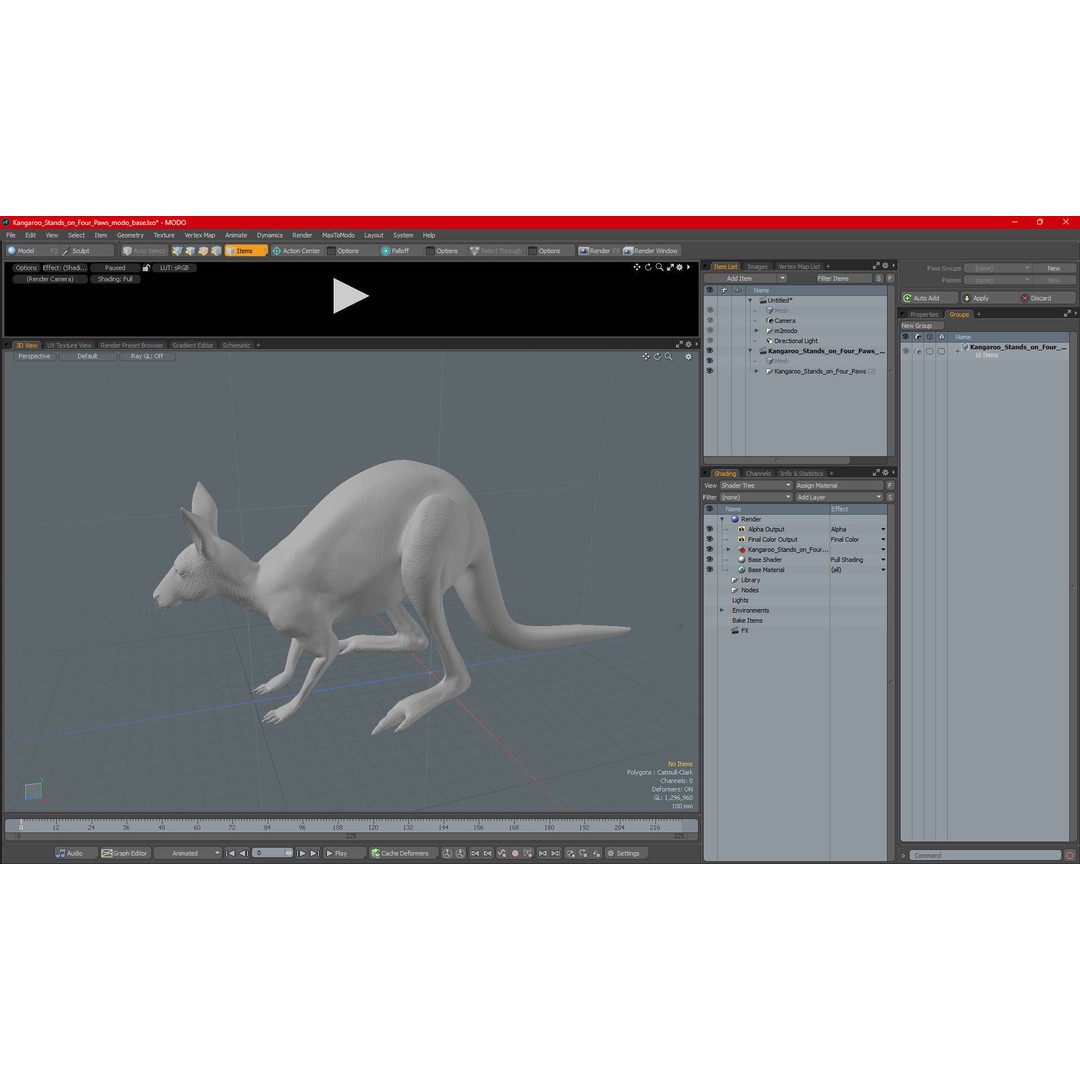
Task: Open the MaxToModo menu
Action: pyautogui.click(x=338, y=235)
